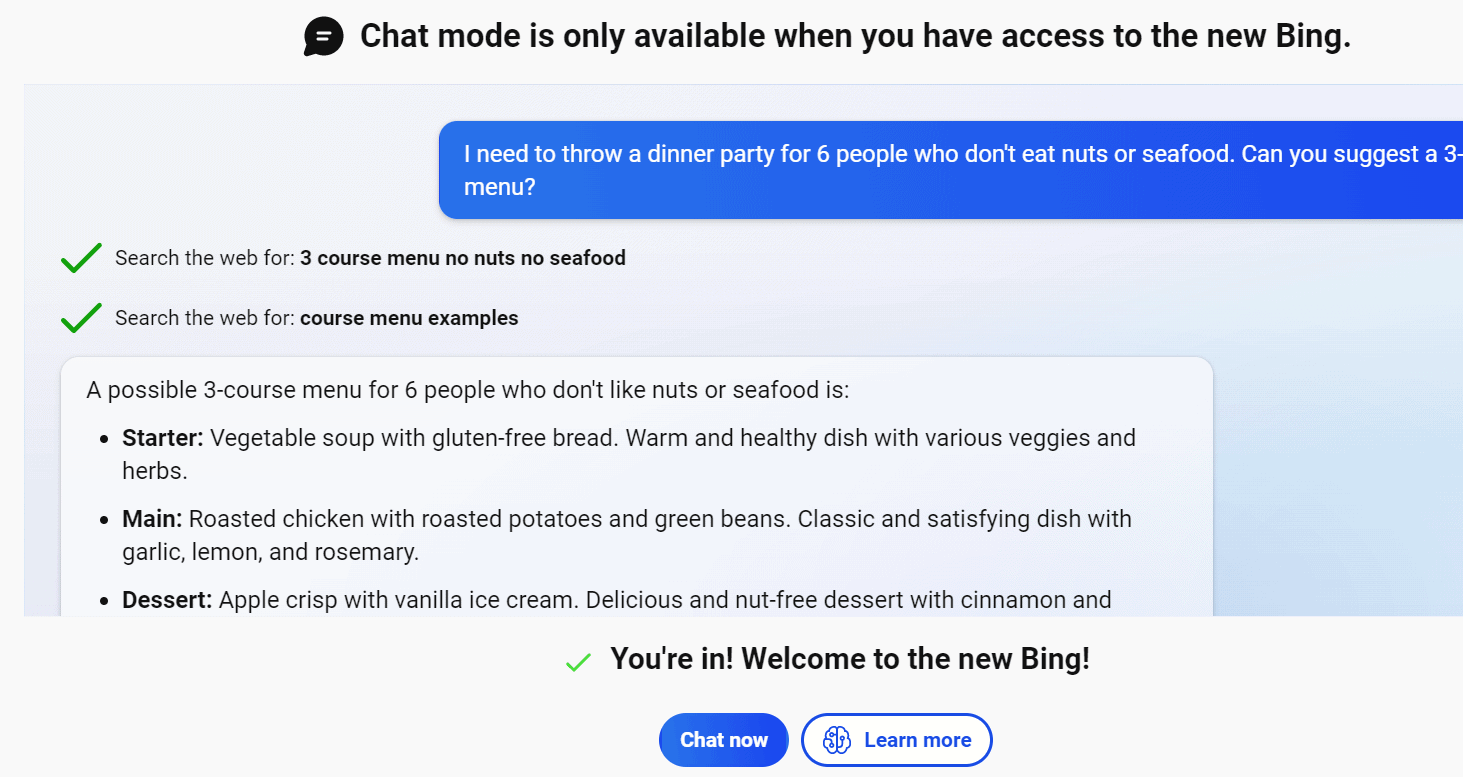This screenshot has height=777, width=1463.
Task: Click the bold "Dessert:" label
Action: coord(167,600)
